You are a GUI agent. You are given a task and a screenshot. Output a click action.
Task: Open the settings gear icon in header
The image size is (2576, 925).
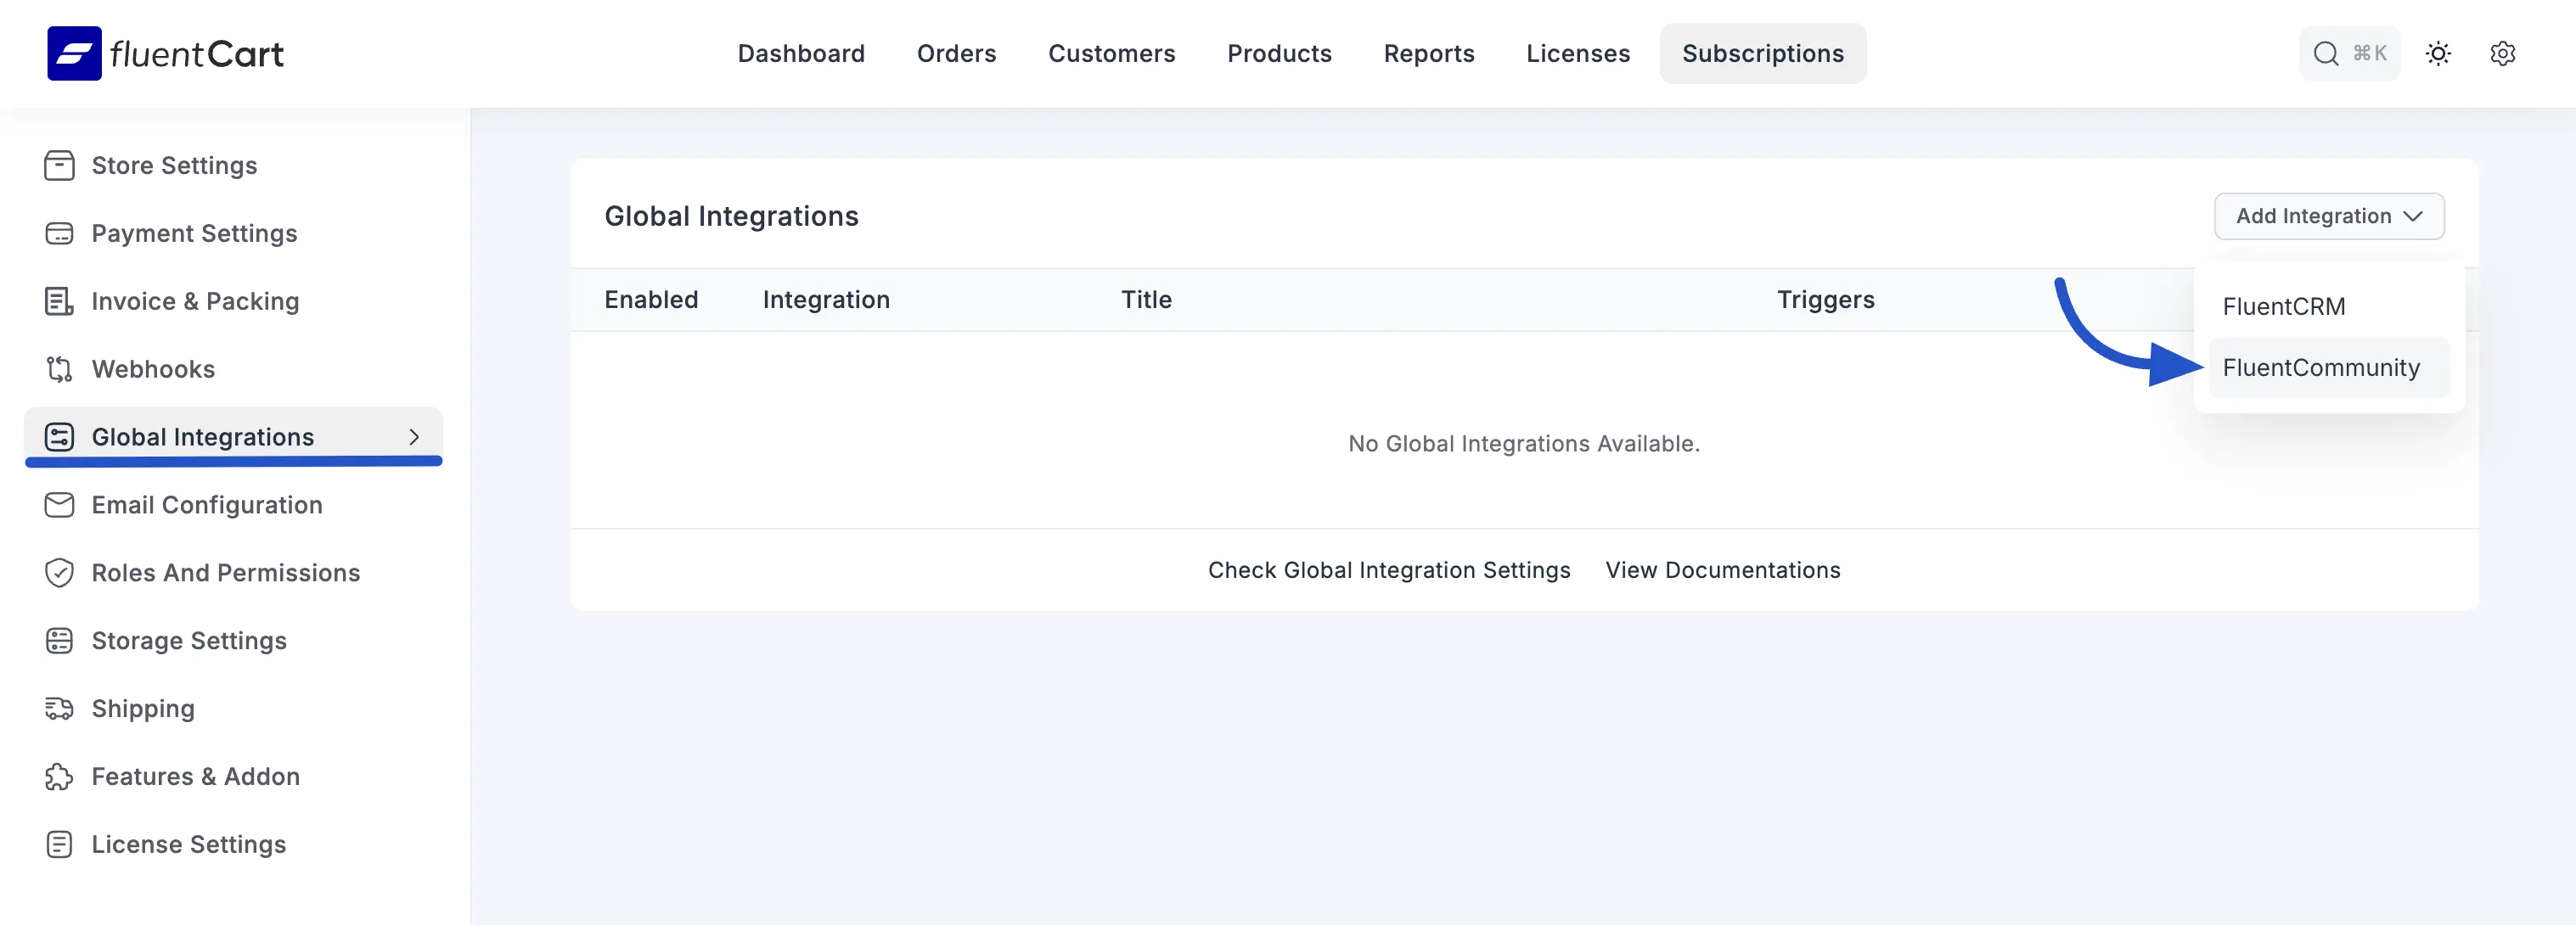pos(2502,53)
